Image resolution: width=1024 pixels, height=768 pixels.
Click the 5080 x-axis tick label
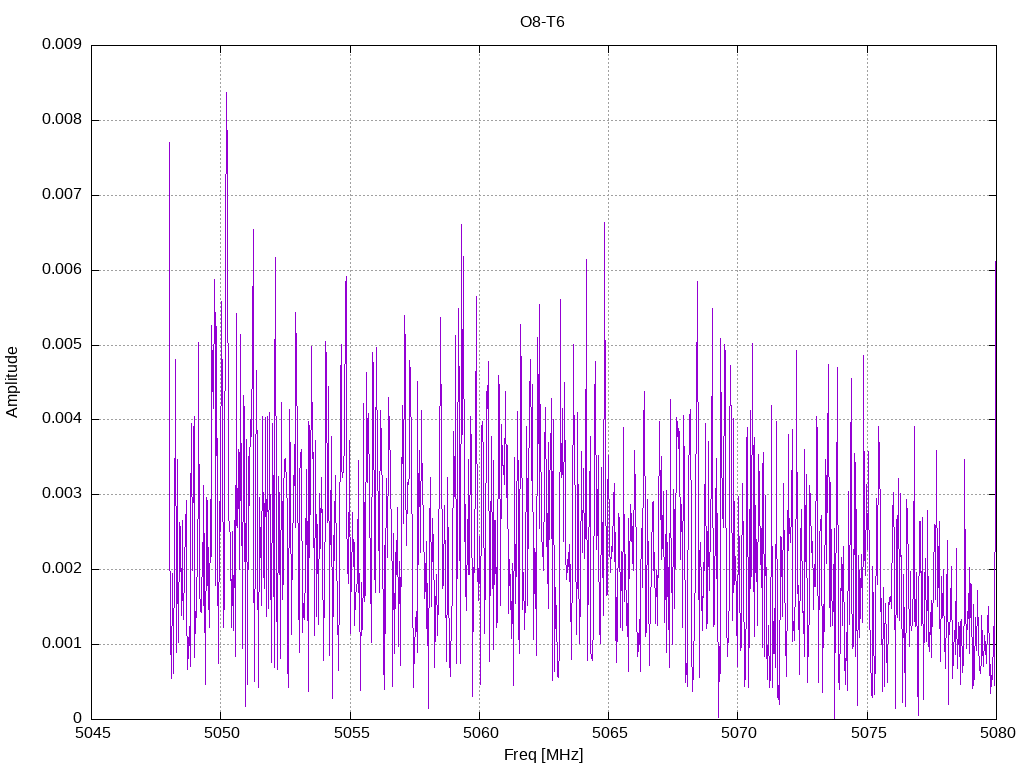coord(997,733)
